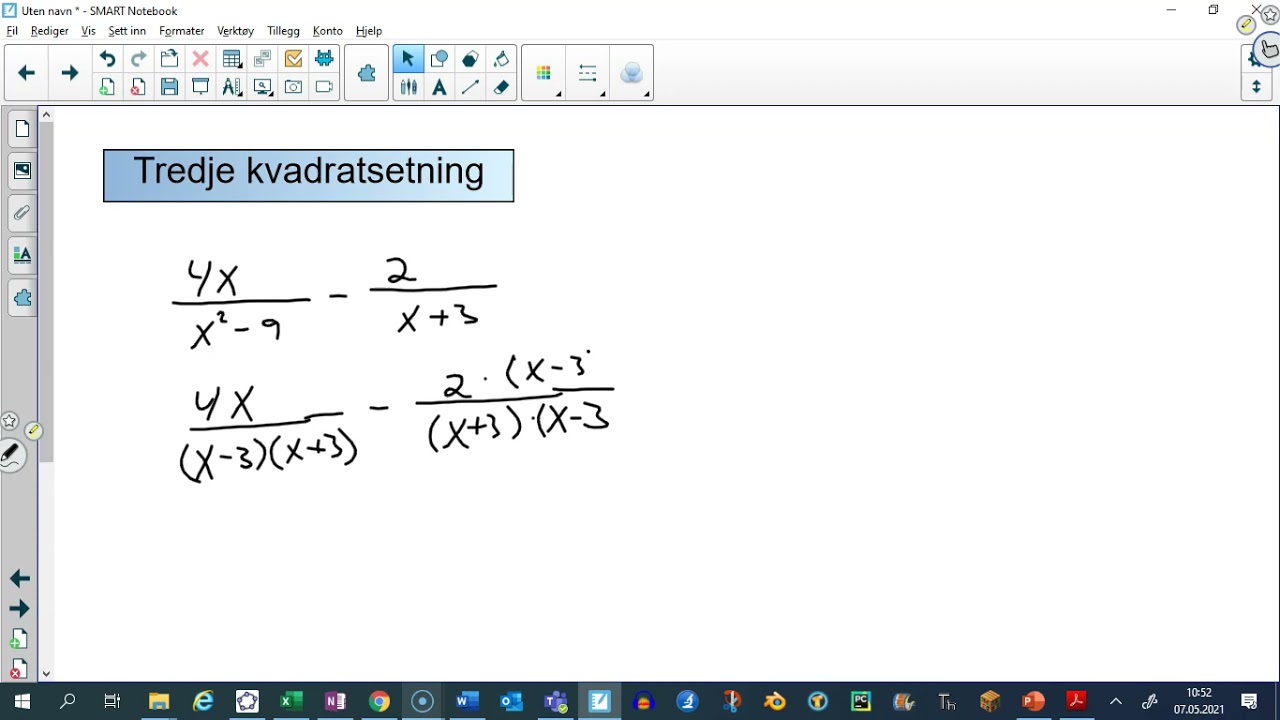Click the Open file icon
This screenshot has height=720, width=1280.
[x=169, y=59]
